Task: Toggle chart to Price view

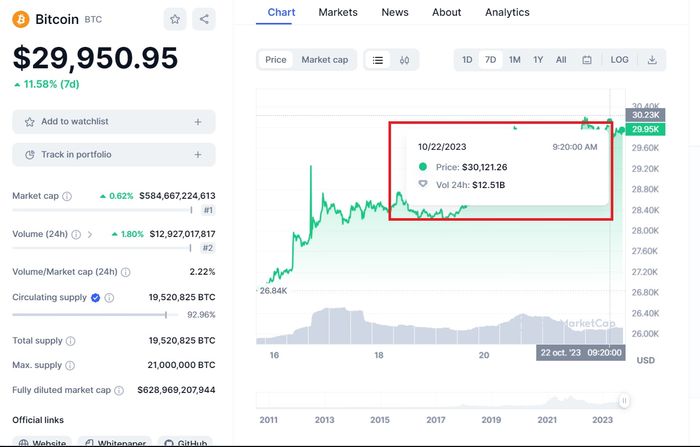Action: pyautogui.click(x=276, y=60)
